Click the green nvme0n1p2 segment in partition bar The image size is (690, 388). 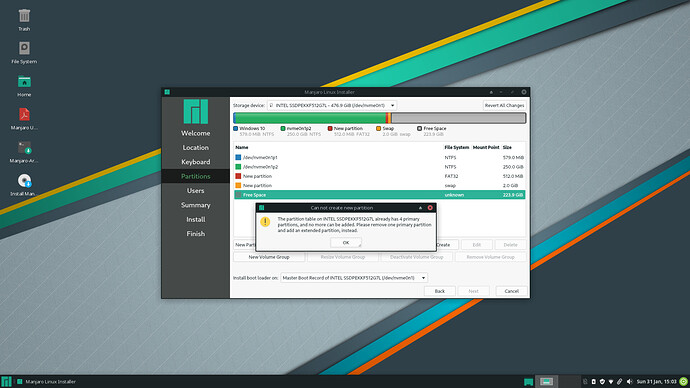click(311, 118)
